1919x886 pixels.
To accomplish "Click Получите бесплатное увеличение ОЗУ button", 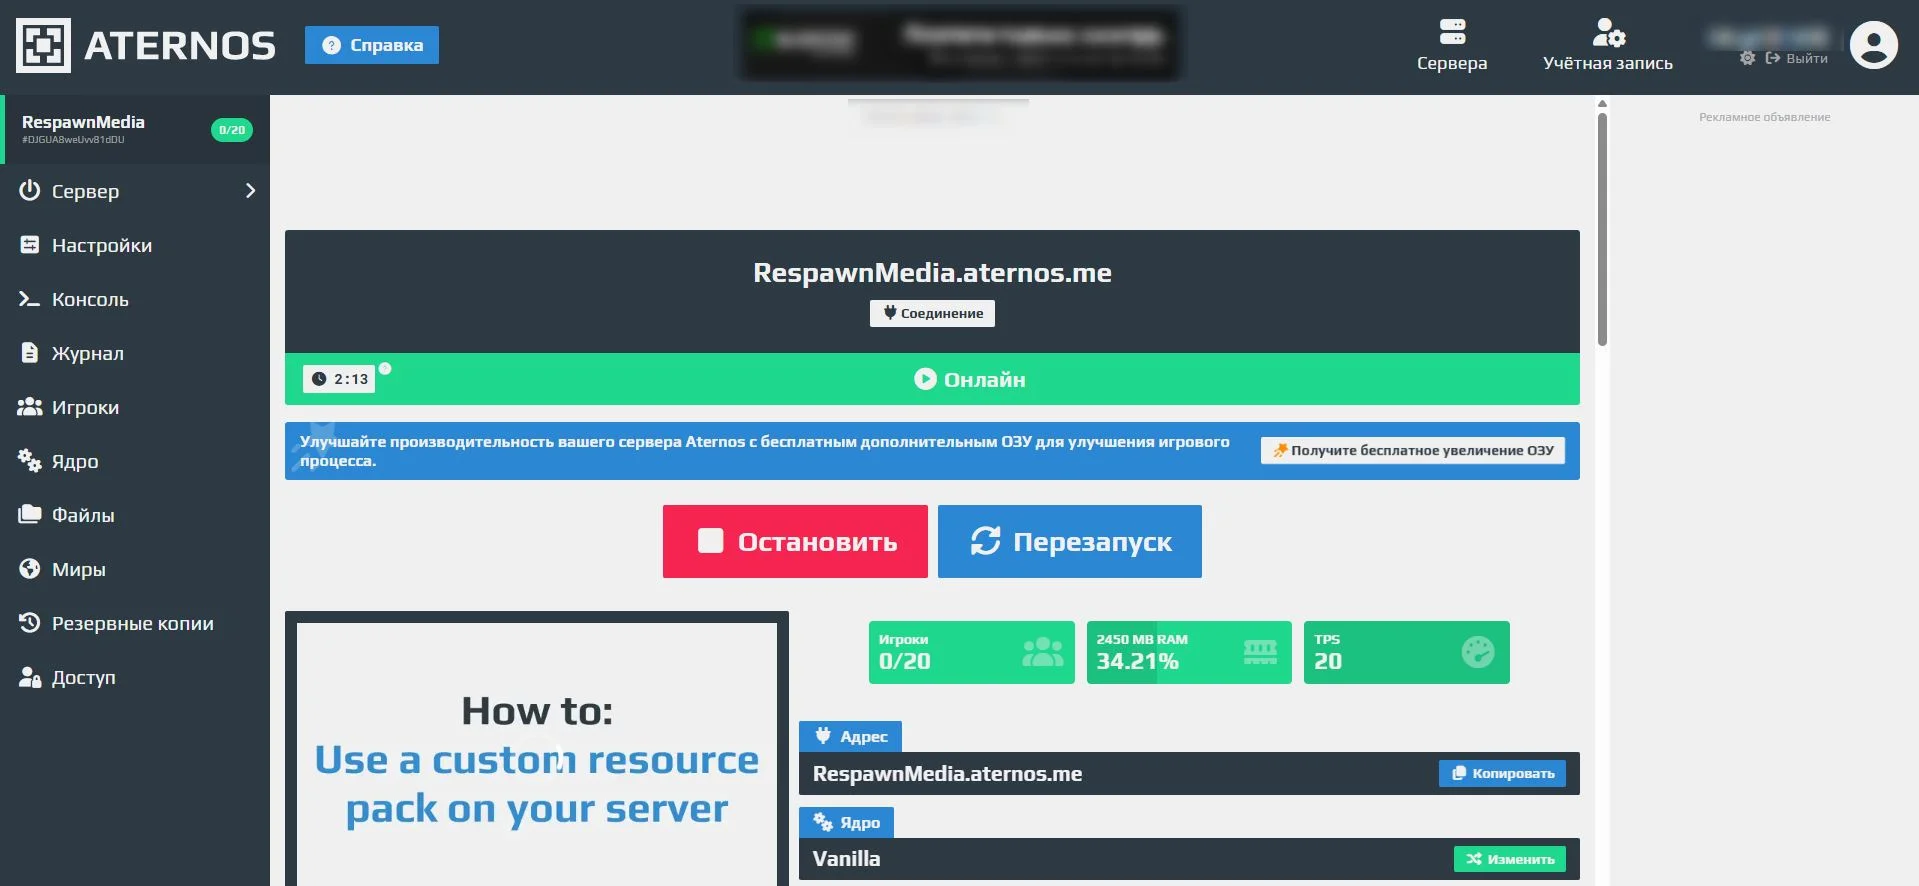I will (x=1413, y=451).
